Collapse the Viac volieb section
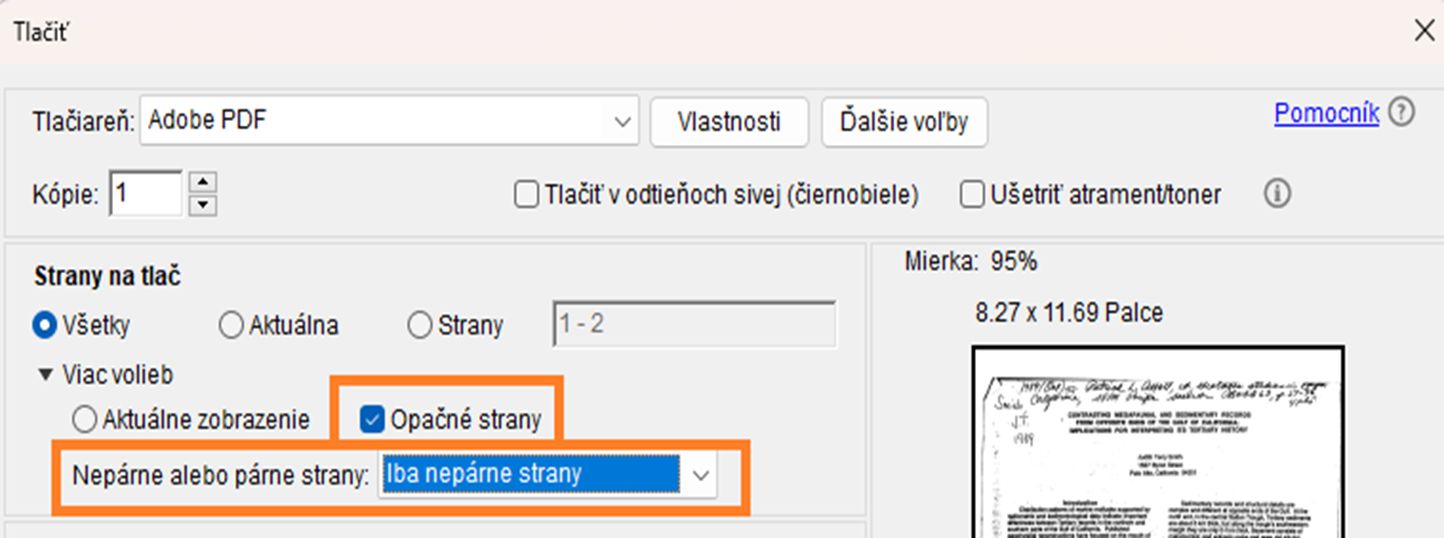 tap(44, 375)
